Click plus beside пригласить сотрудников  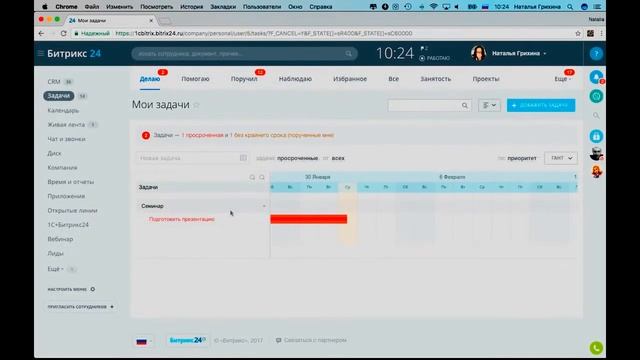click(112, 307)
